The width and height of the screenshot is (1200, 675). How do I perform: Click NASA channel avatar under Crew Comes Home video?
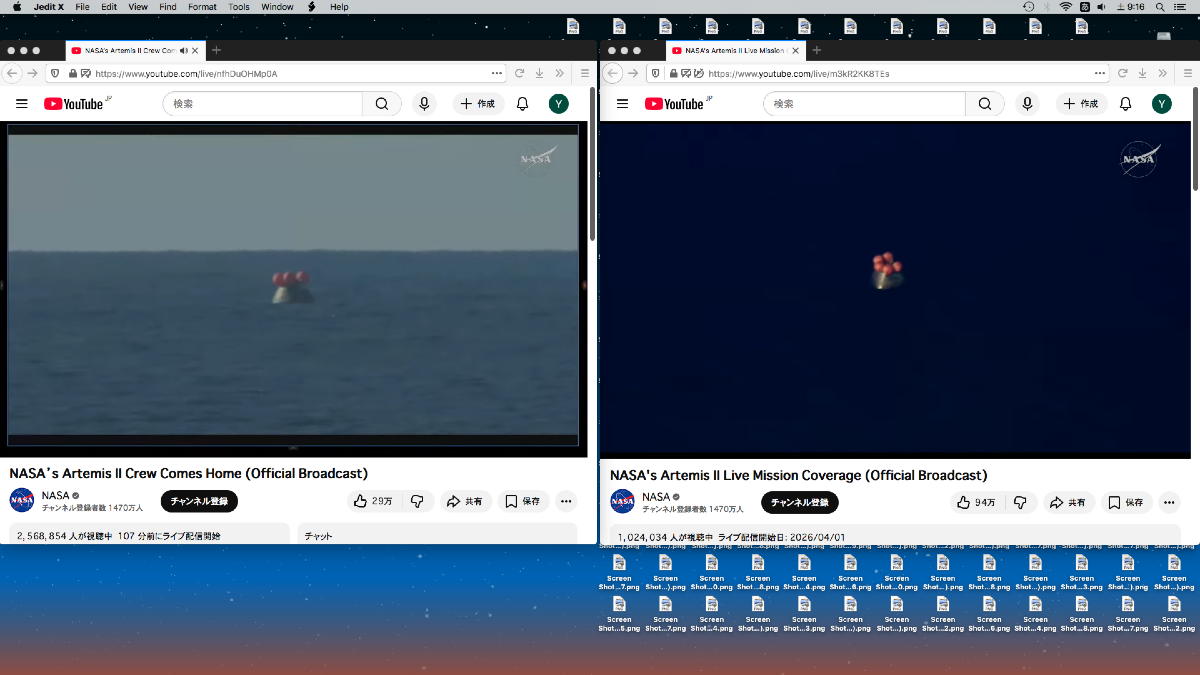click(x=22, y=501)
